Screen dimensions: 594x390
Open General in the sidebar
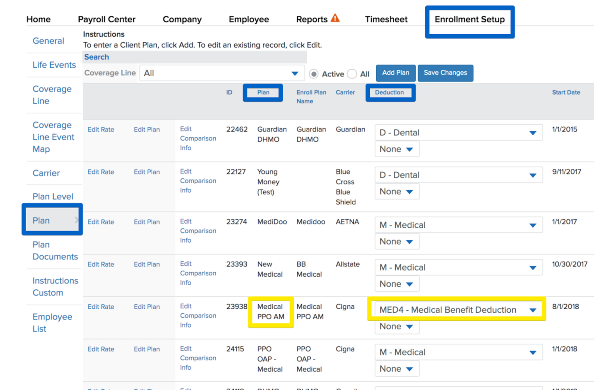(x=48, y=41)
